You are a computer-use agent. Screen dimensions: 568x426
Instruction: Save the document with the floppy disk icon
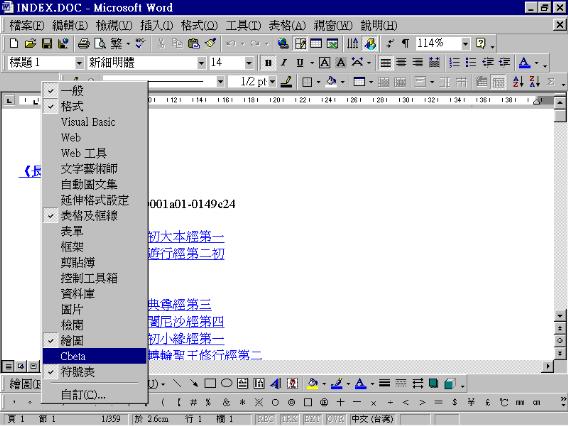47,44
